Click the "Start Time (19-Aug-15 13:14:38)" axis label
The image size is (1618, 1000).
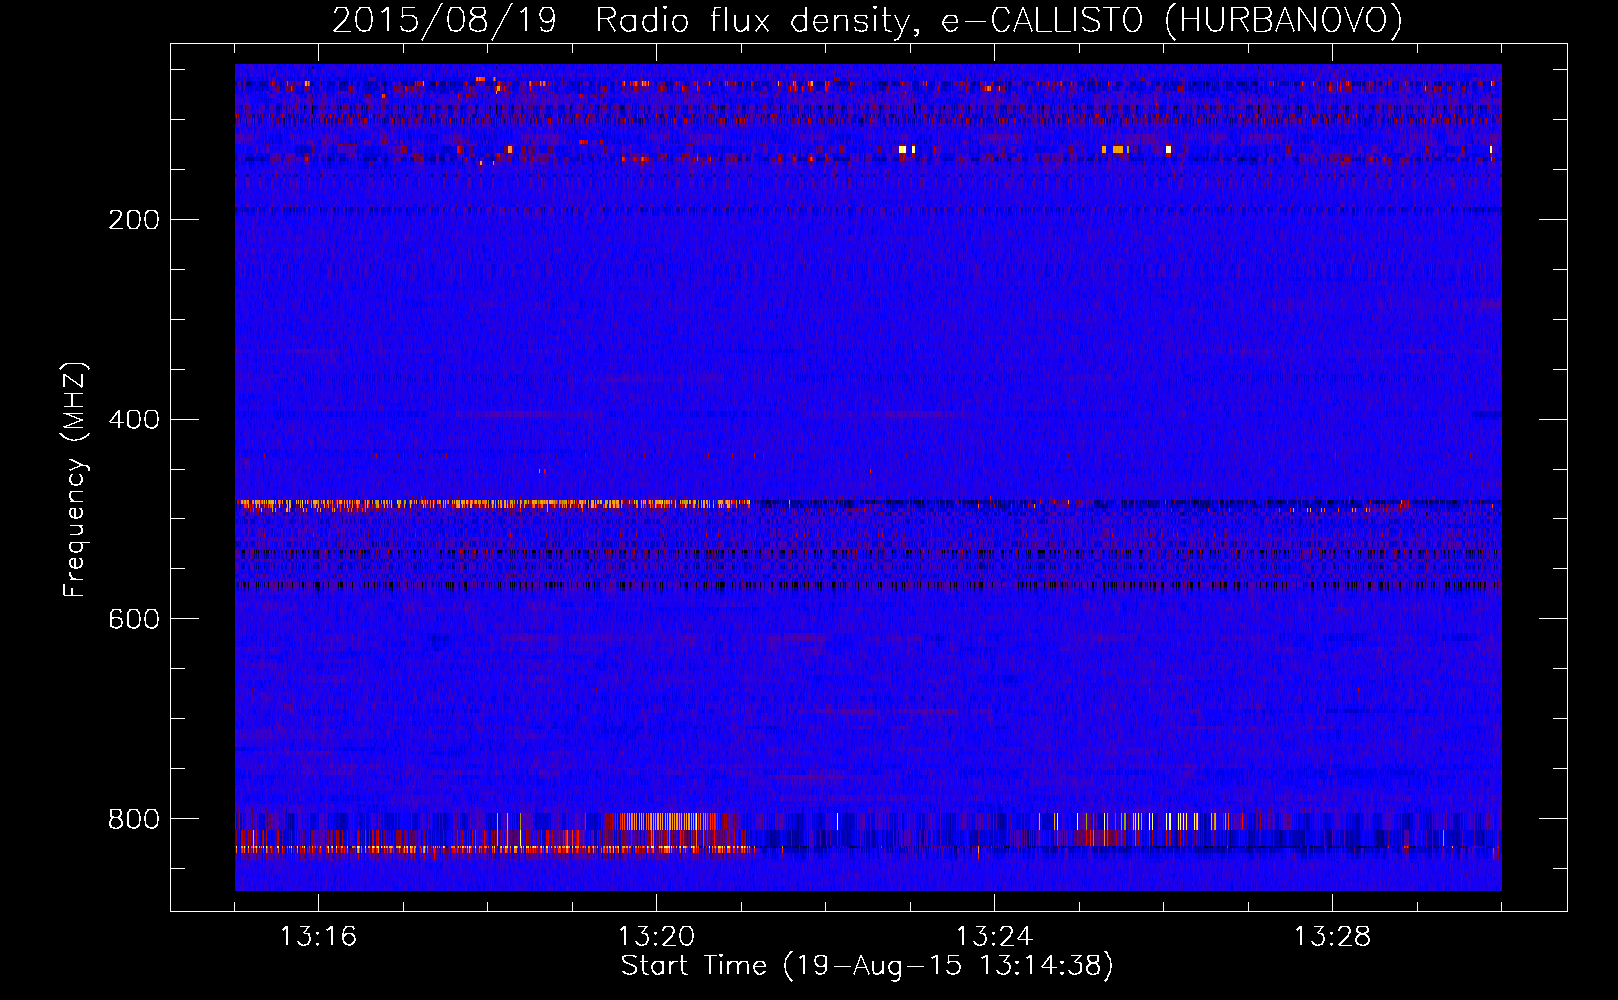click(x=867, y=966)
